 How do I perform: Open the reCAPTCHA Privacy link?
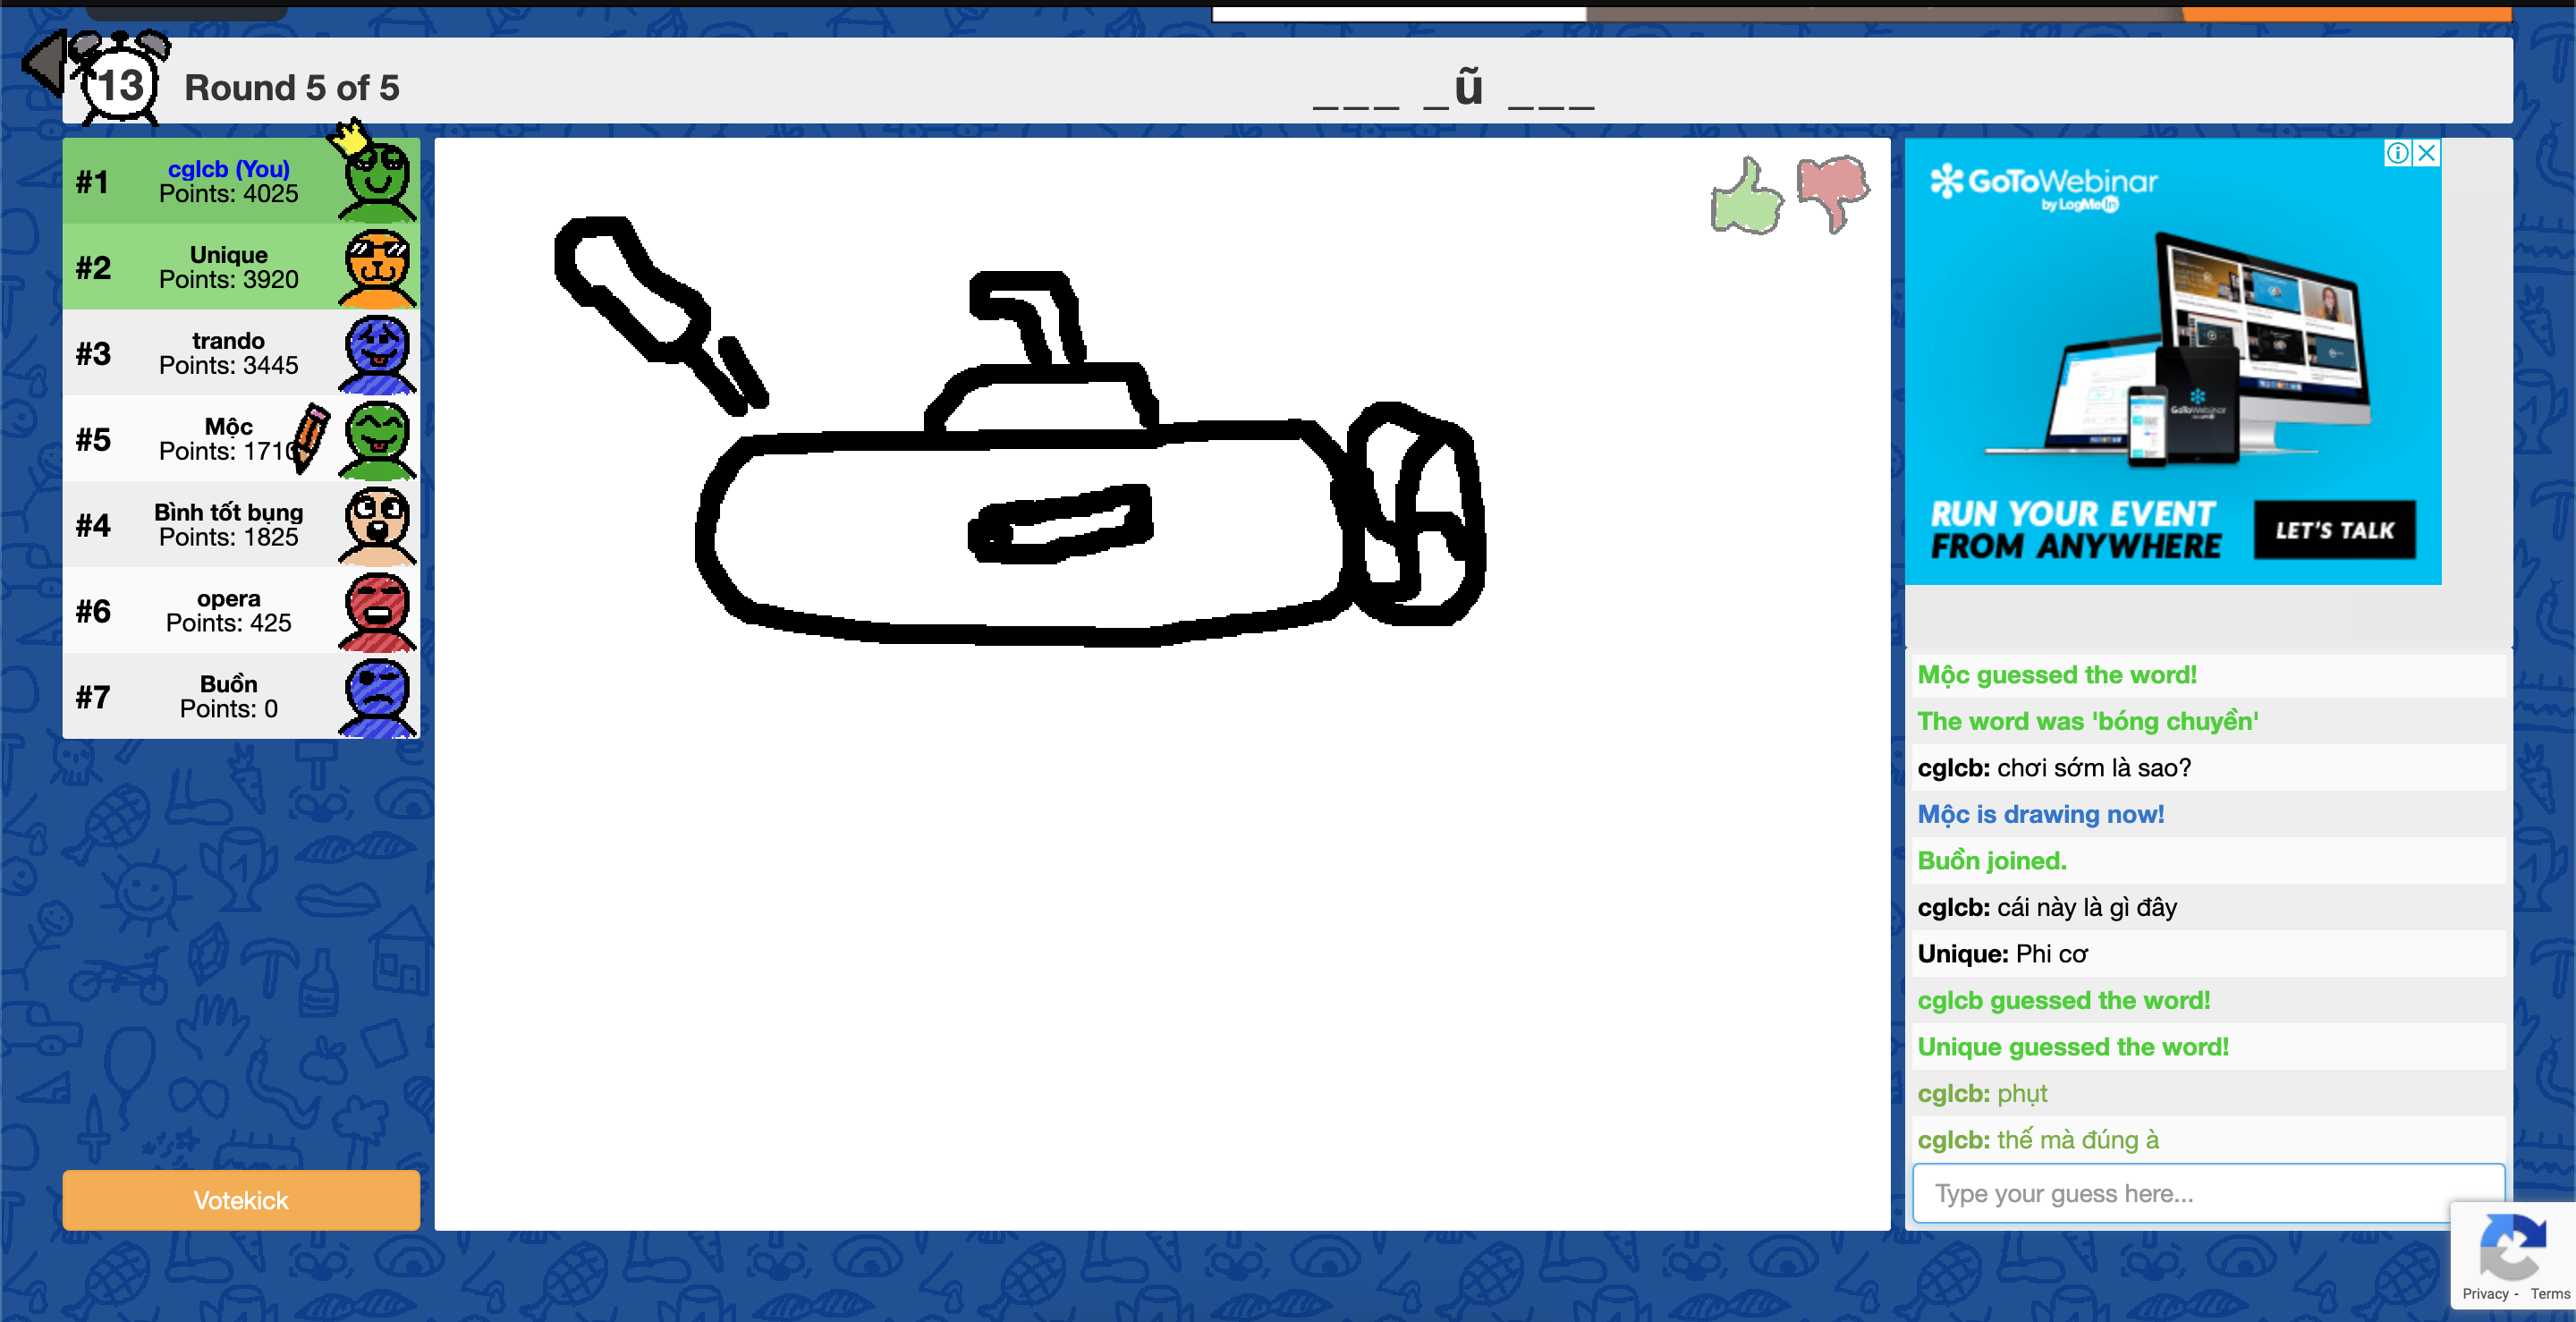(x=2485, y=1294)
